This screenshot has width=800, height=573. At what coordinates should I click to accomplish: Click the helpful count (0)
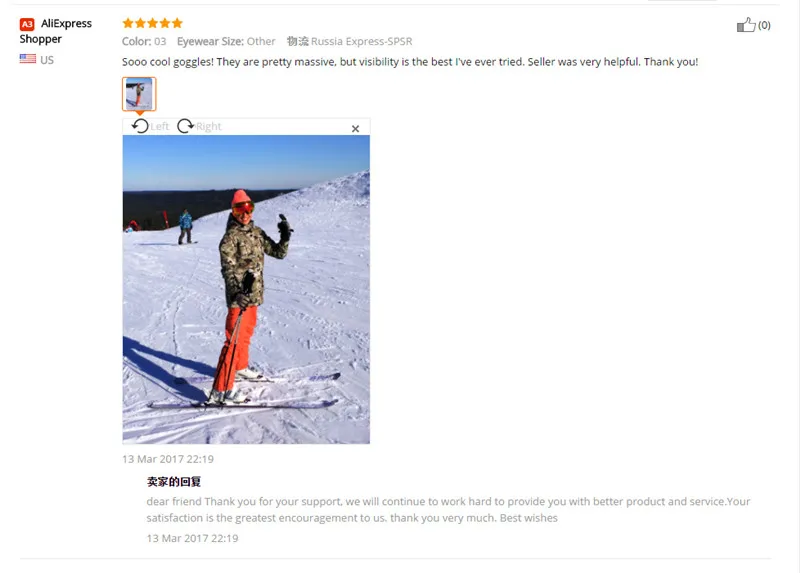click(x=764, y=25)
